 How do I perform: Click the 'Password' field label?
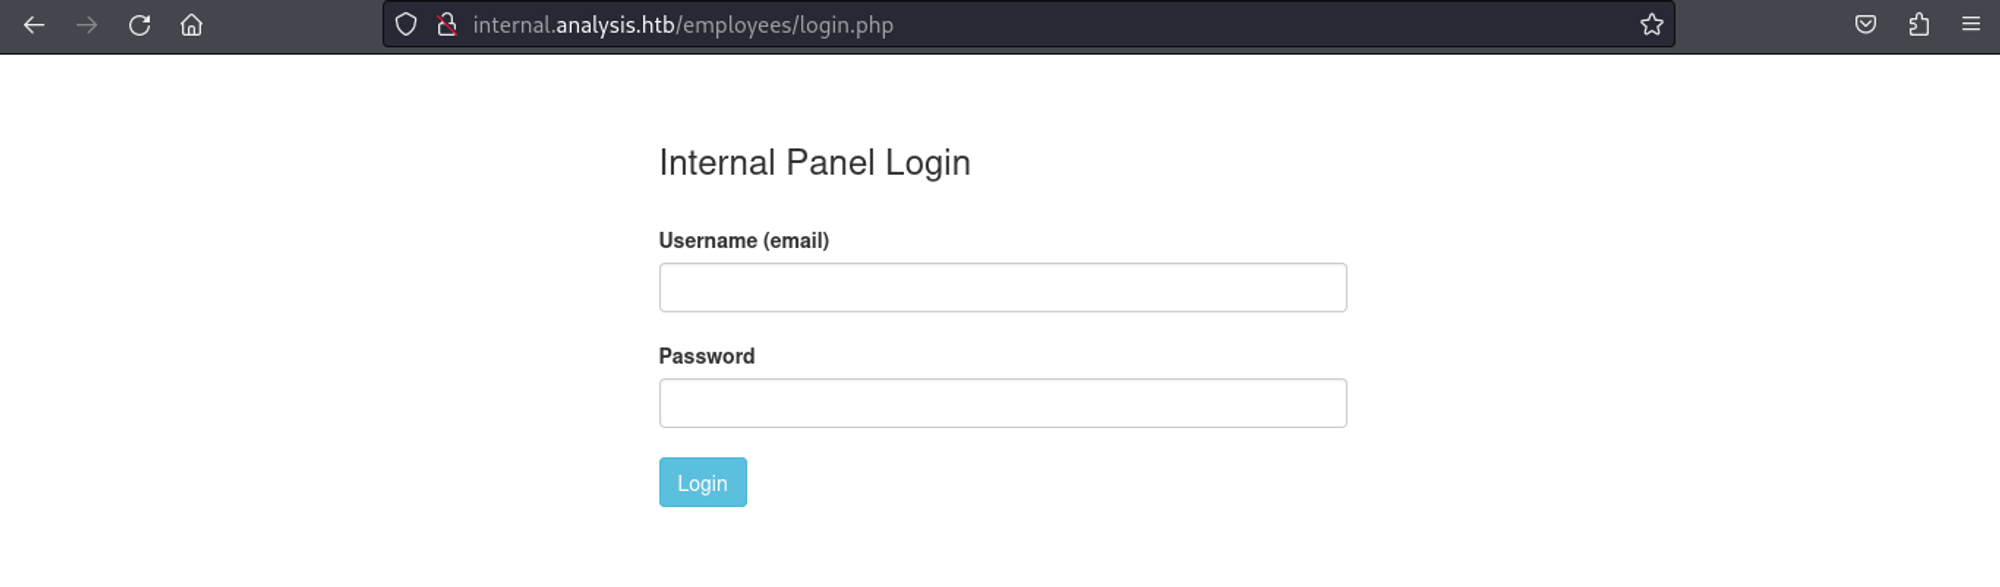tap(706, 357)
